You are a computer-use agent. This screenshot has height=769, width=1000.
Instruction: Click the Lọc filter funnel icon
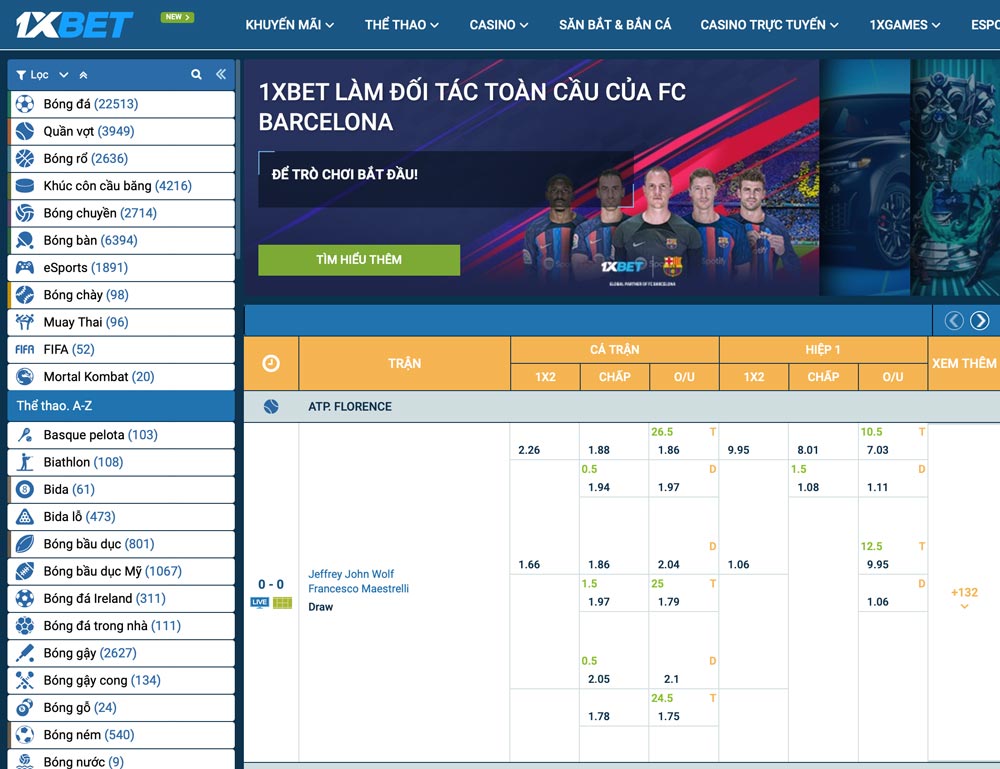click(x=21, y=75)
